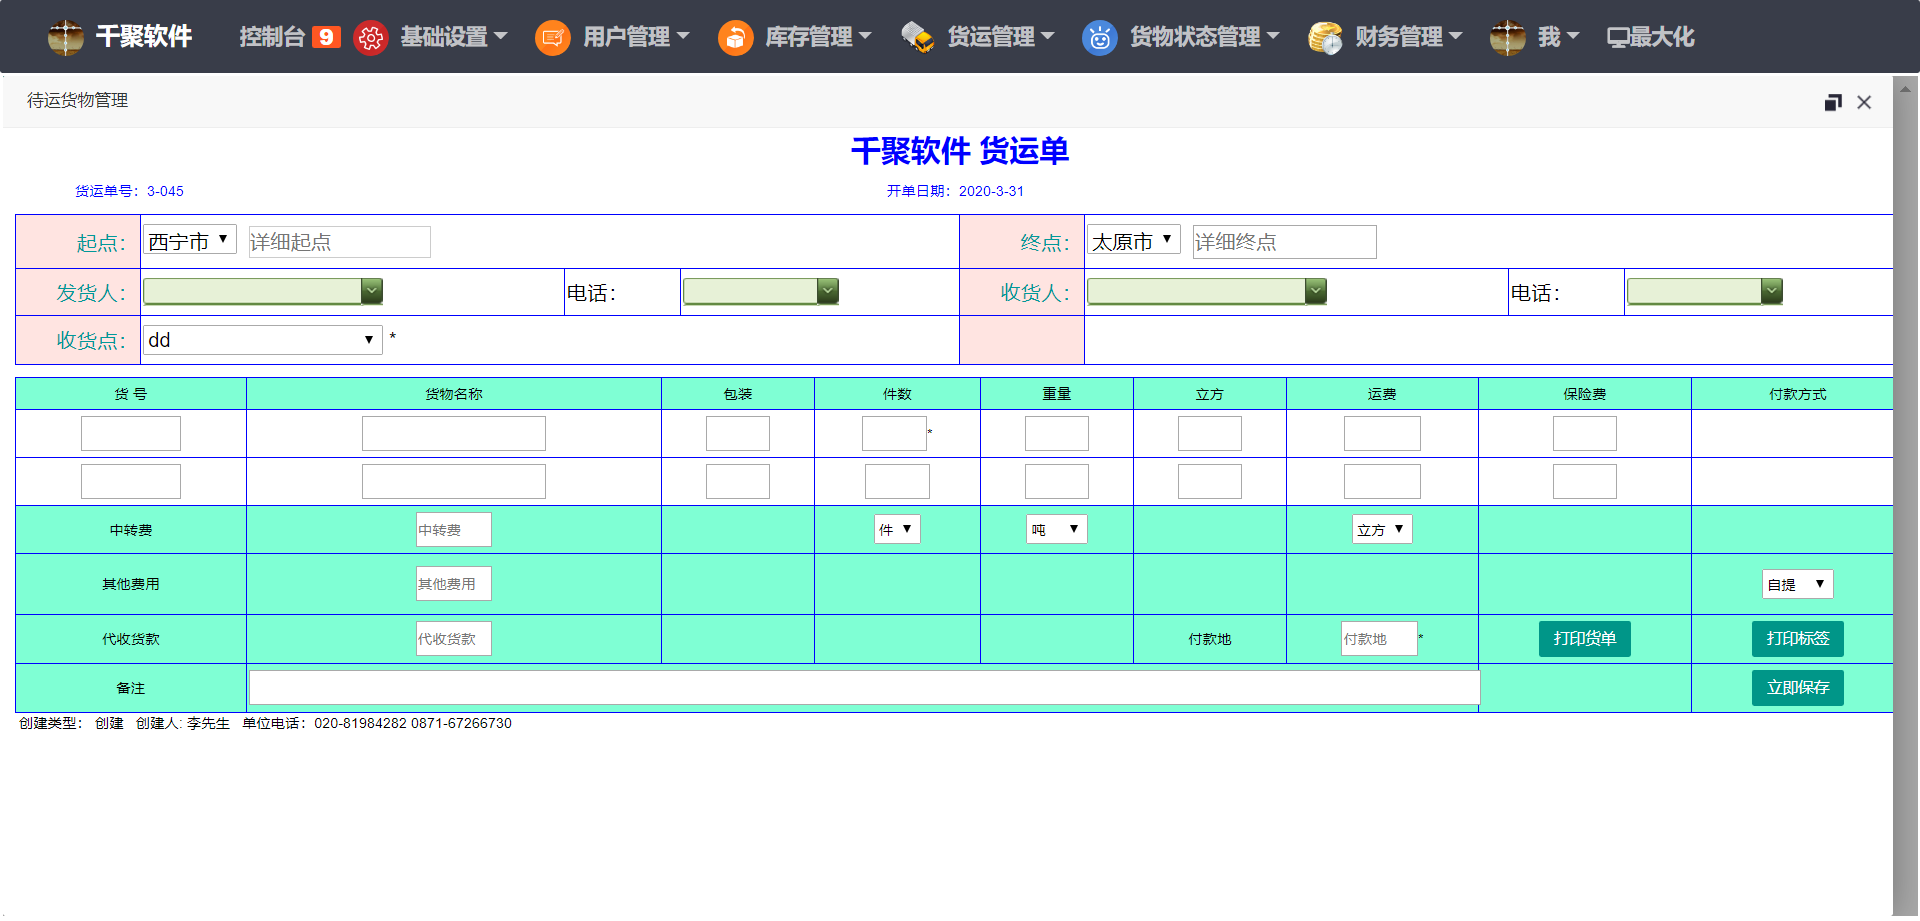The image size is (1920, 921).
Task: Click the orange 用户管理 icon
Action: (552, 38)
